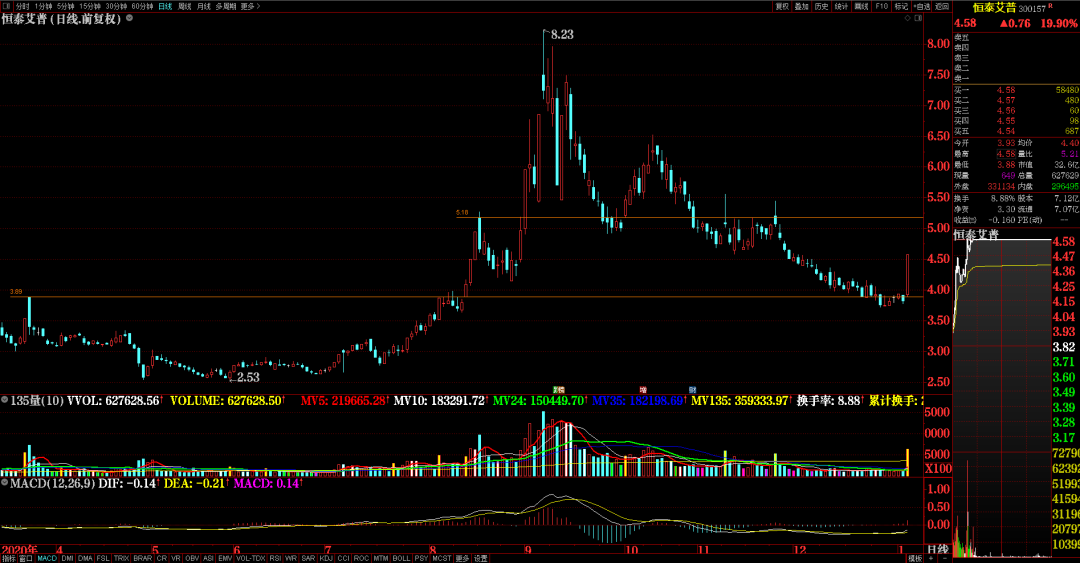Screen dimensions: 1080x563
Task: Select the 15分钟 period
Action: 90,6
